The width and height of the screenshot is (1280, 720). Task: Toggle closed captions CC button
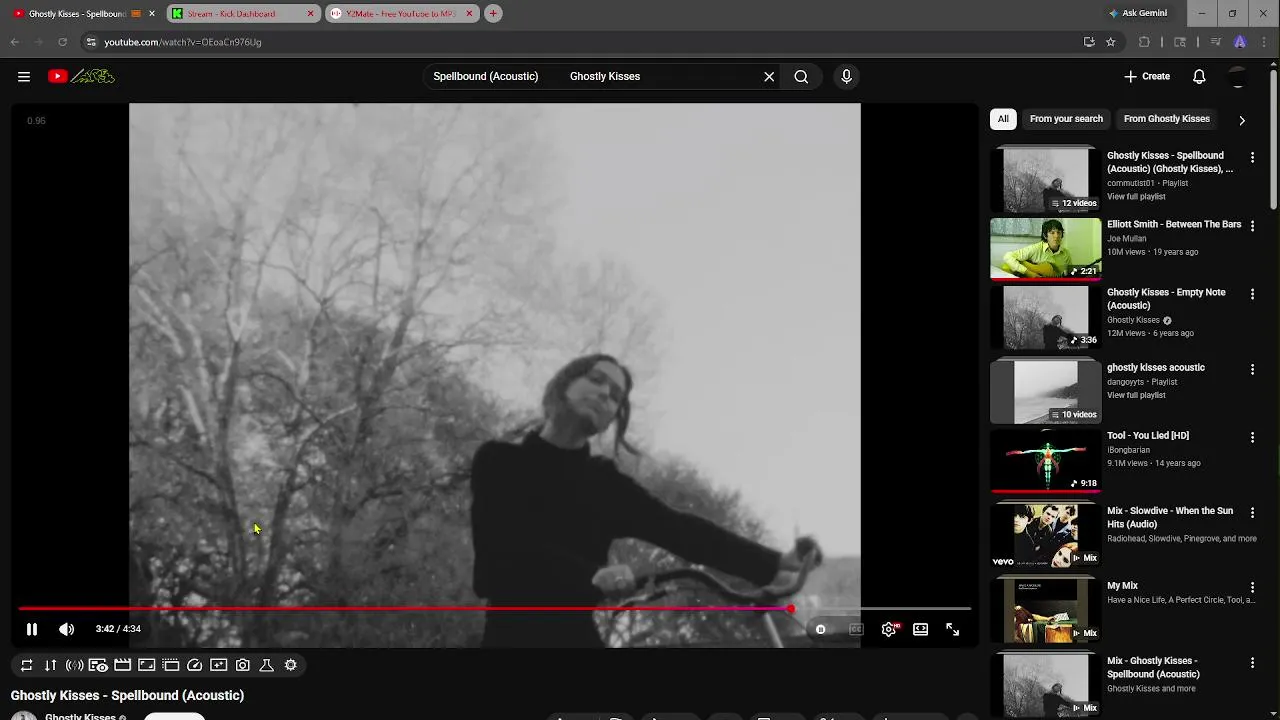[x=856, y=629]
